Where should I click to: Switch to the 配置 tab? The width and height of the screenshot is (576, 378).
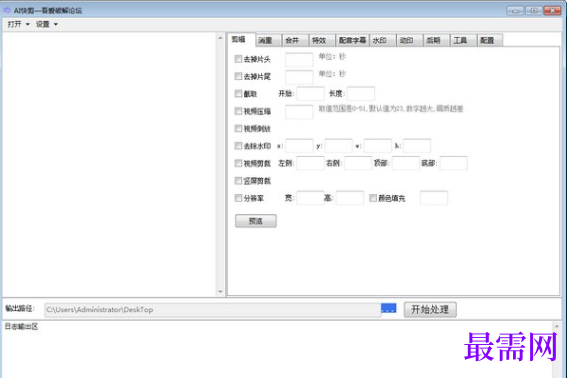[490, 40]
